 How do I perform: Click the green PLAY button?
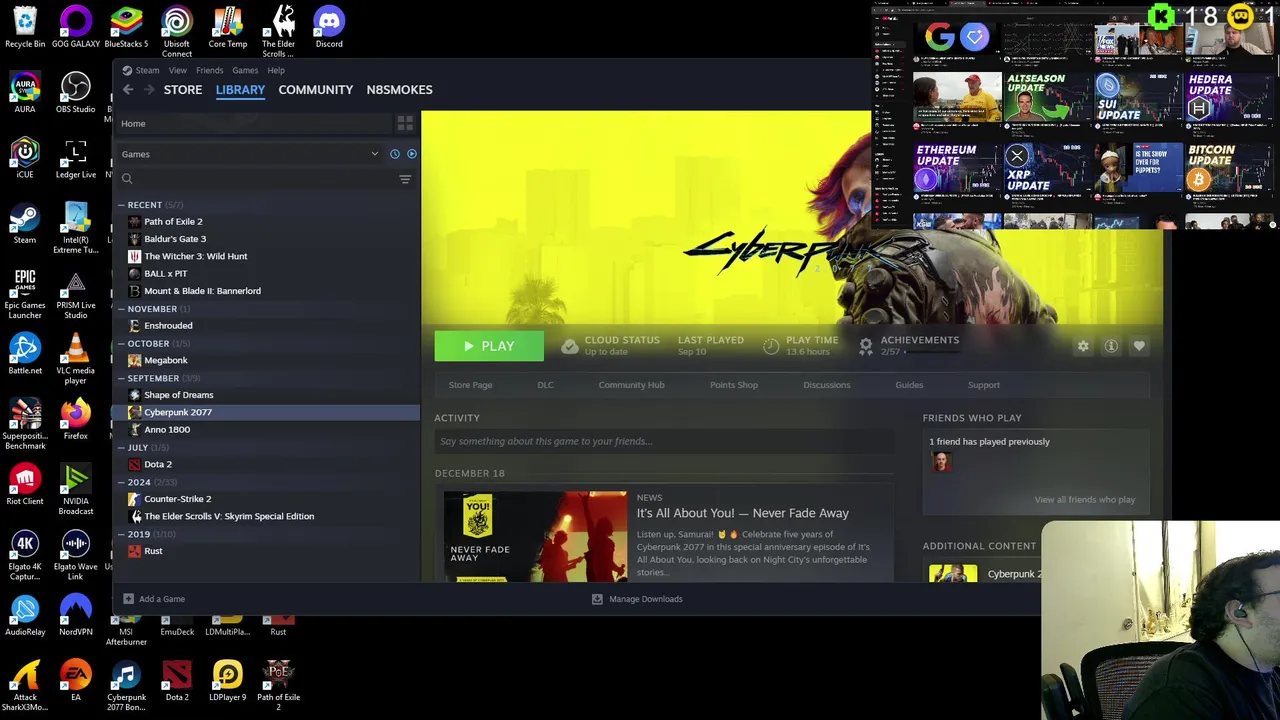pyautogui.click(x=489, y=346)
